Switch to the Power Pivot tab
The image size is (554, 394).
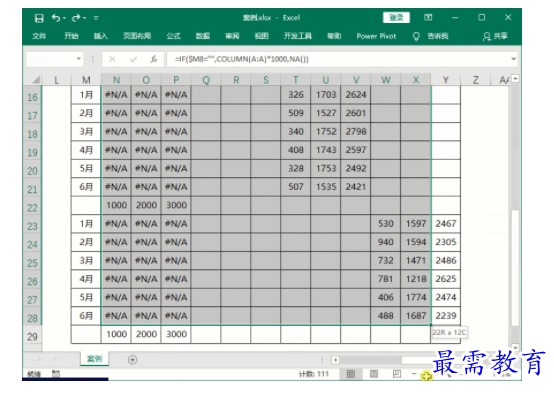click(376, 36)
